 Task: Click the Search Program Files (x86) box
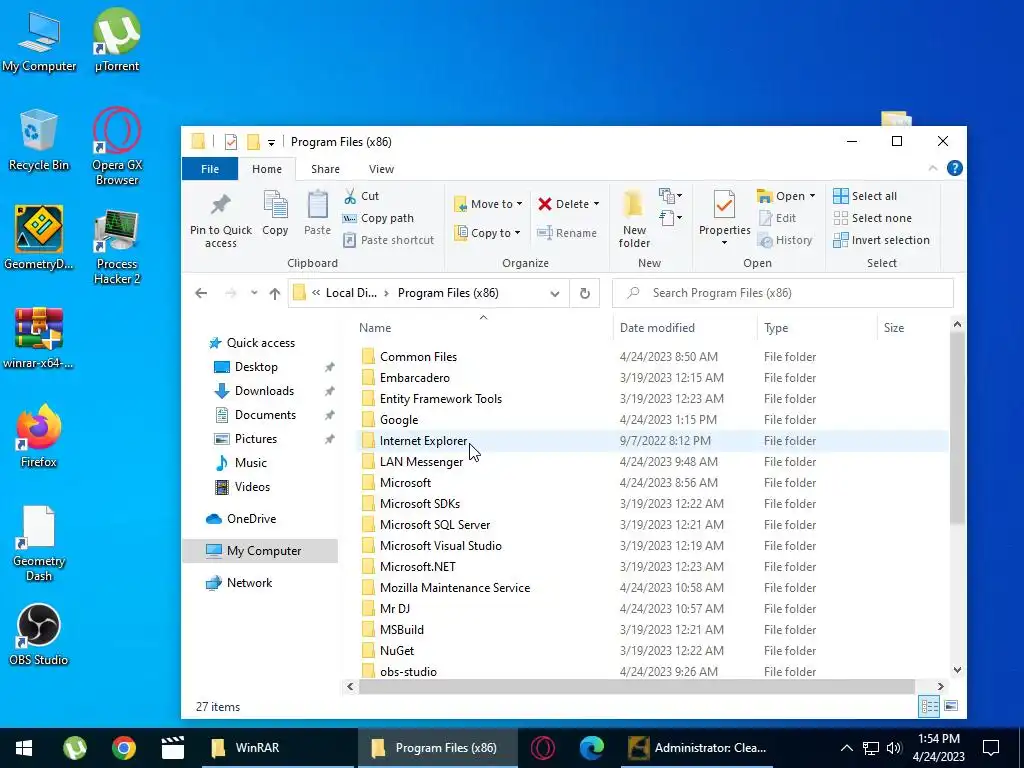pos(782,293)
